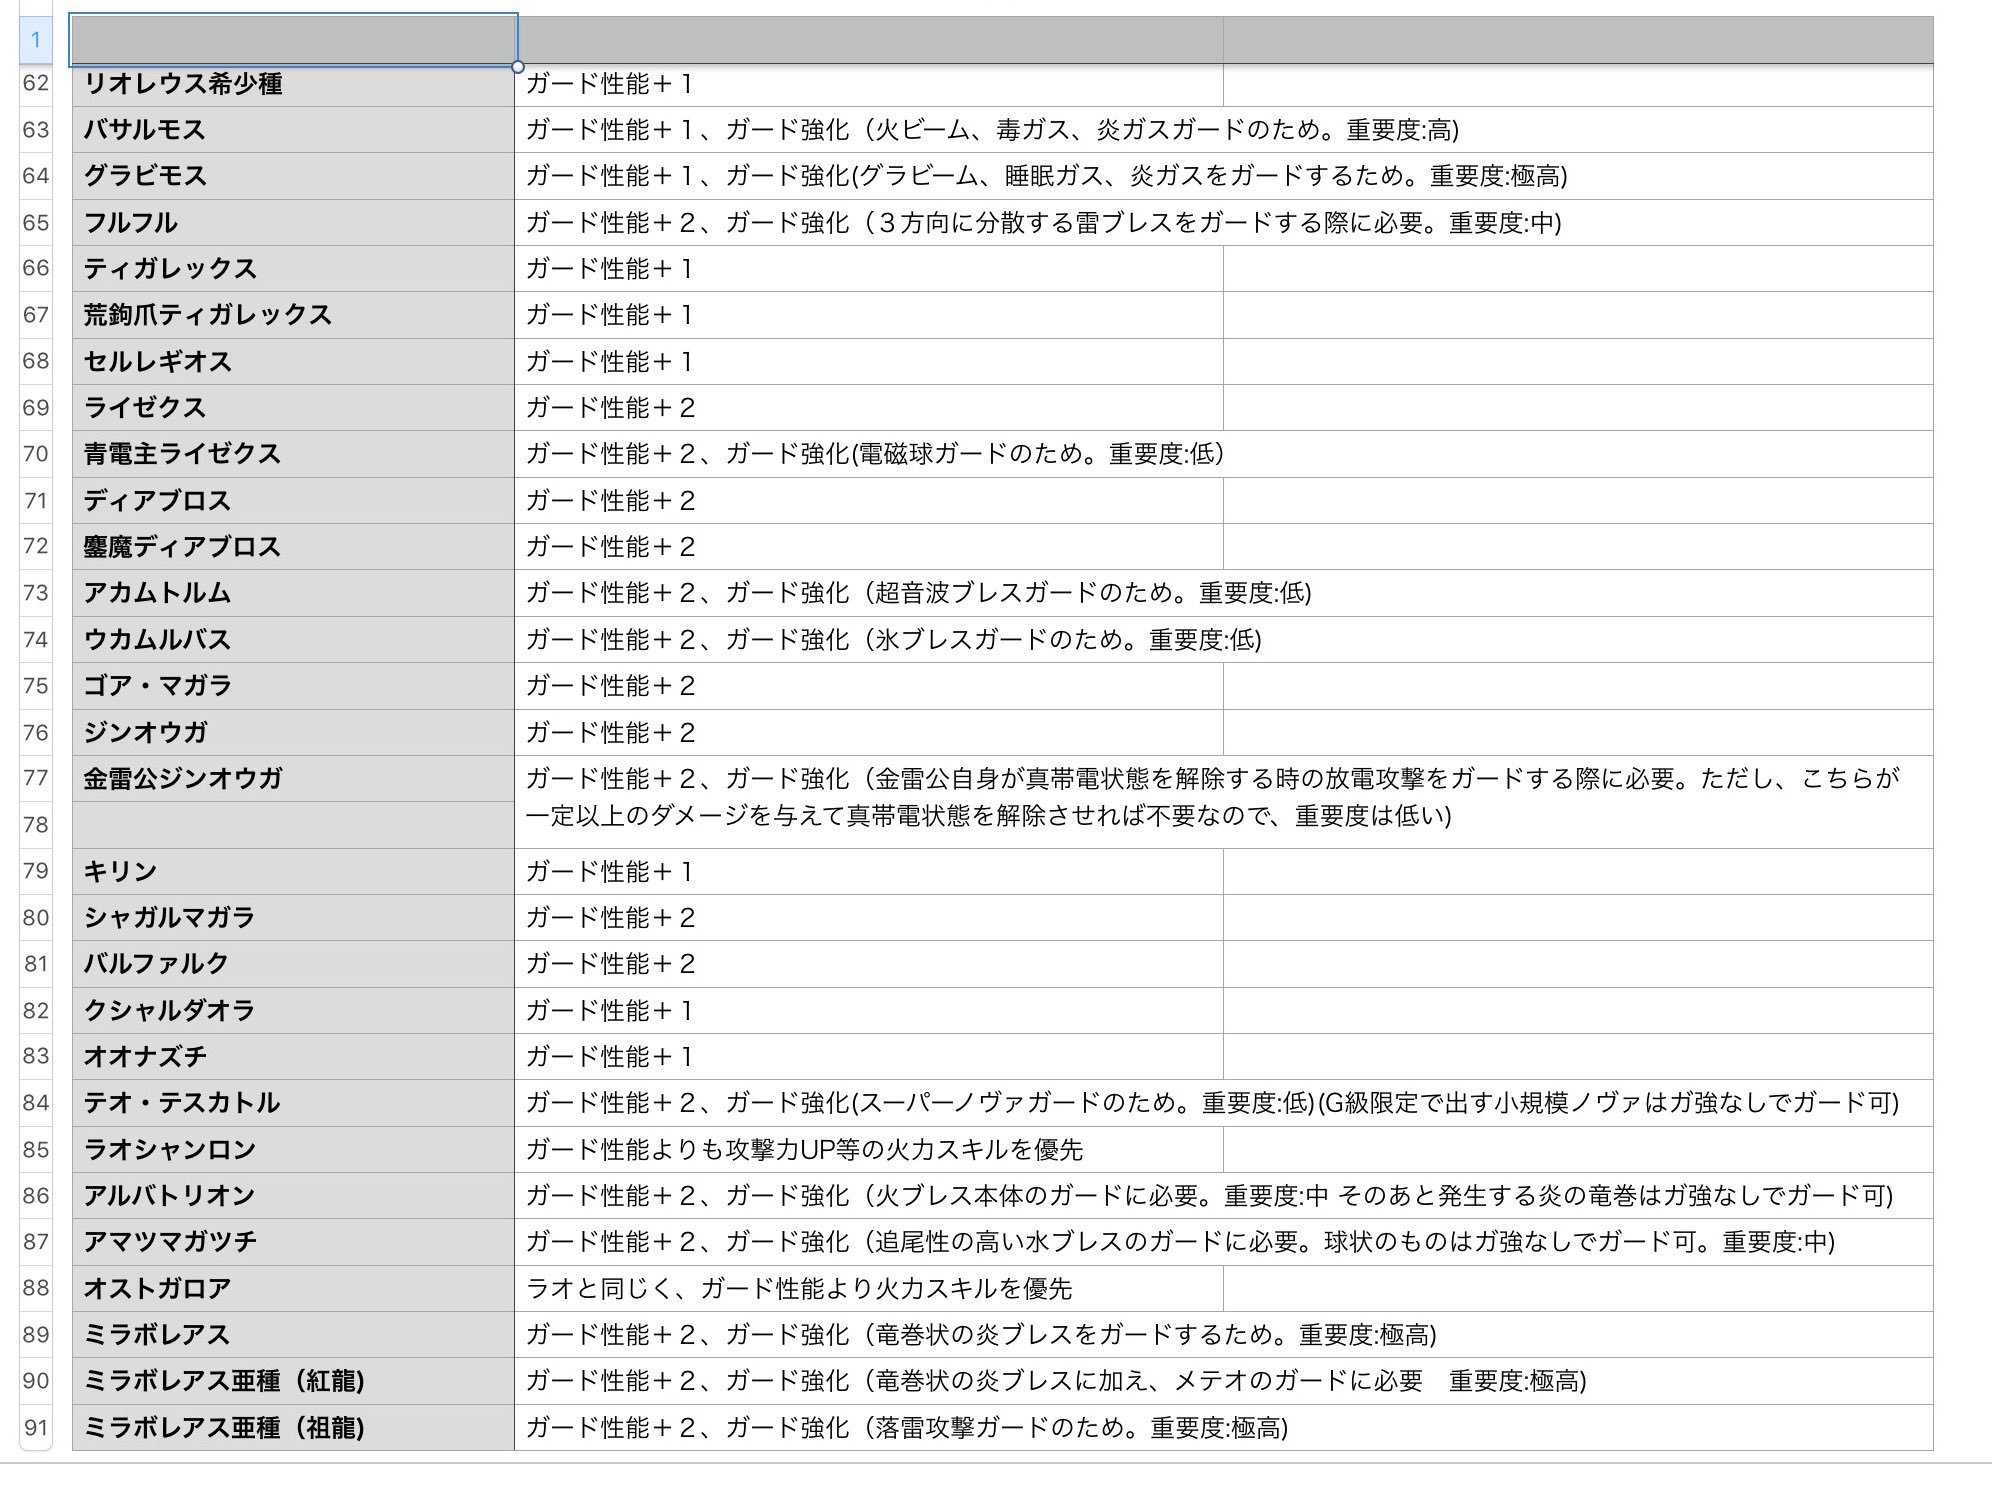Screen dimensions: 1992x1487
Task: Select the cell ミラボレアス亜種（紅龍)
Action: pyautogui.click(x=293, y=1381)
